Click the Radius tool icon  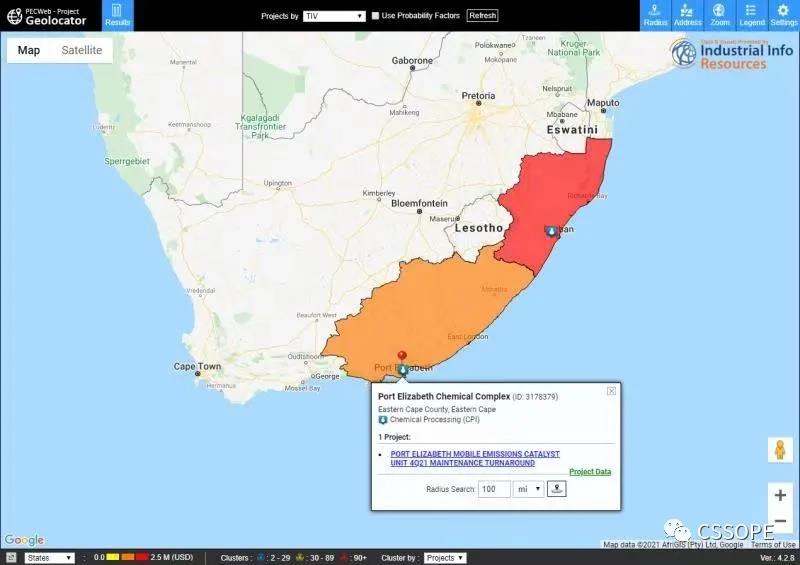pyautogui.click(x=656, y=15)
